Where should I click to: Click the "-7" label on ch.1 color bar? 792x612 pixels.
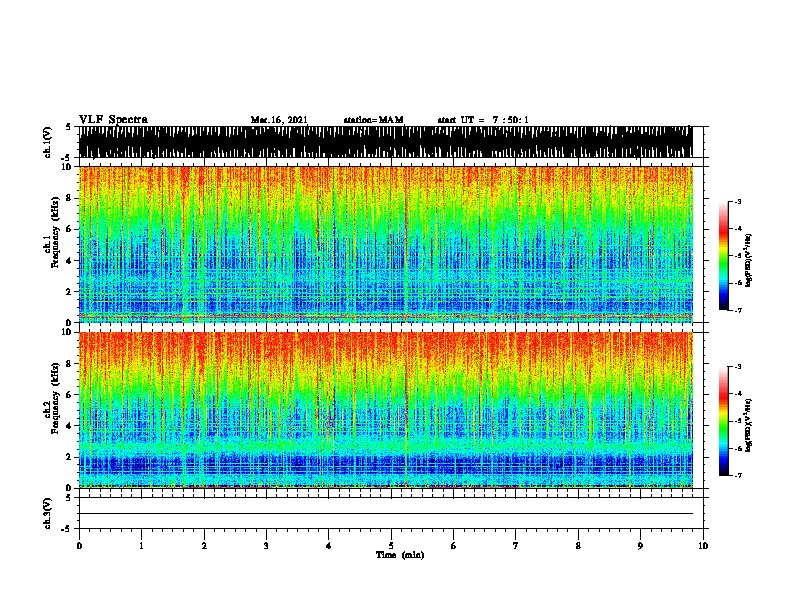[737, 310]
